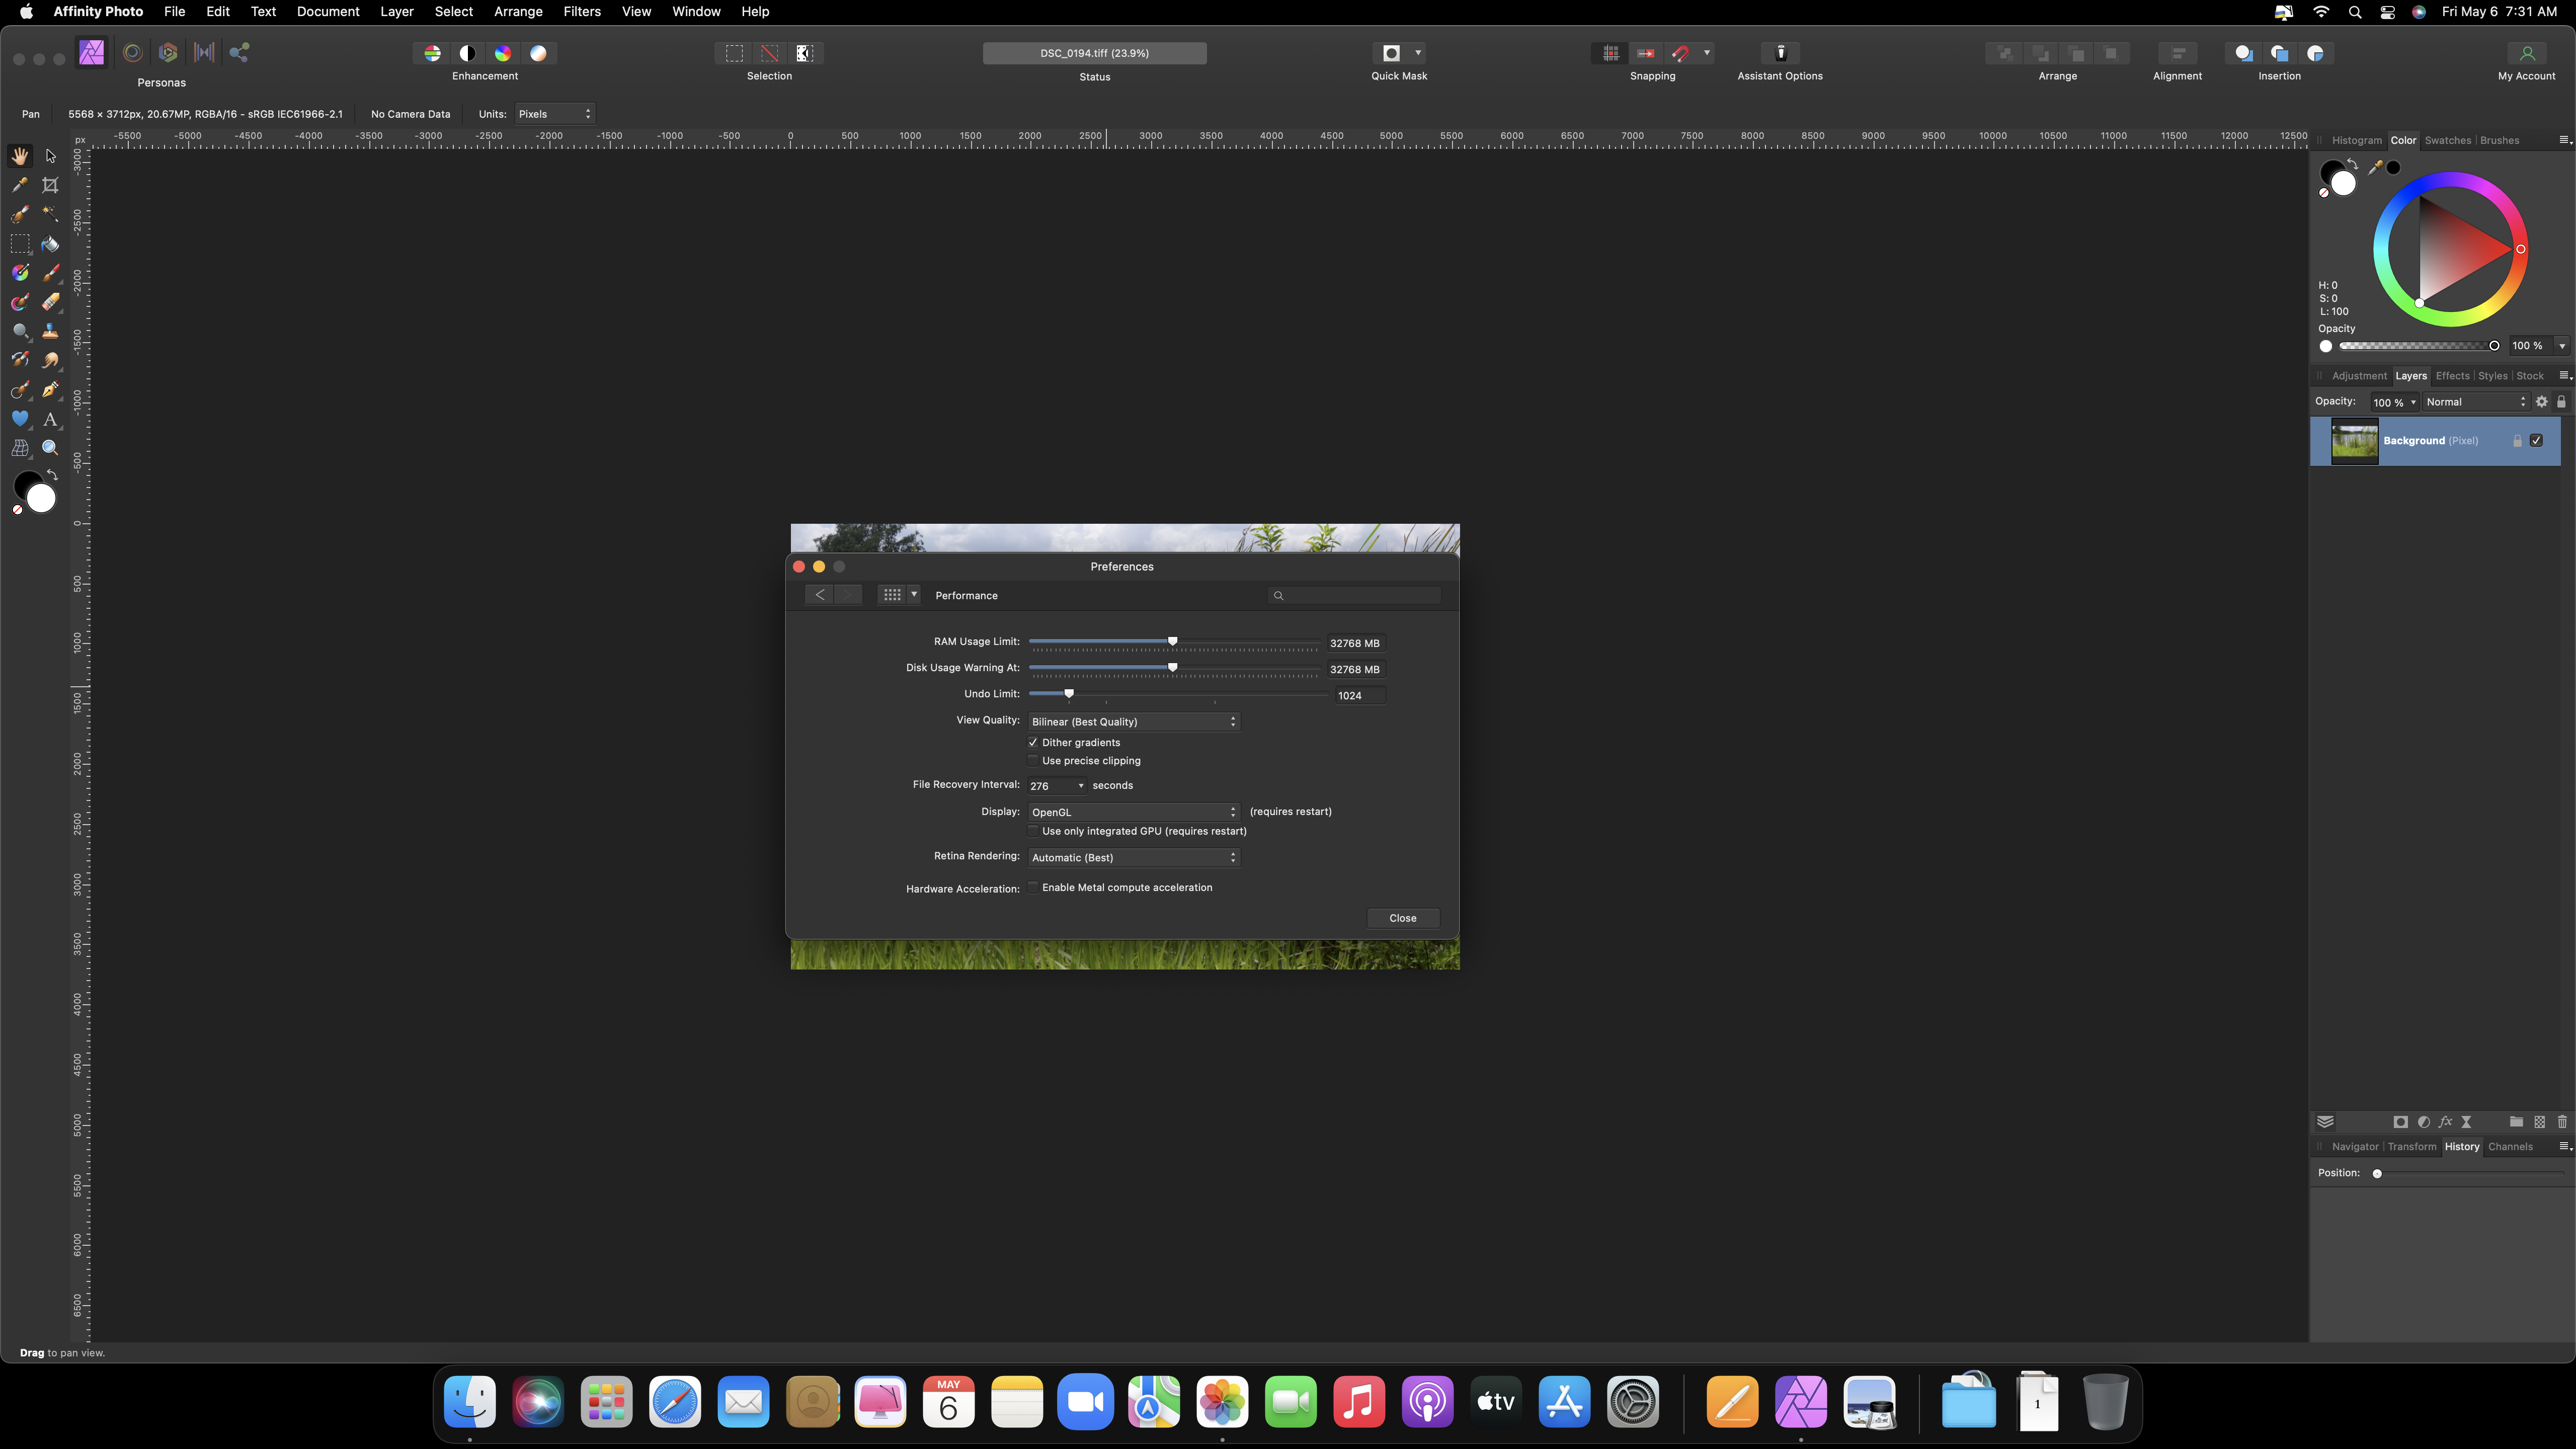The image size is (2576, 1449).
Task: Enable Use precise clipping
Action: coord(1033,761)
